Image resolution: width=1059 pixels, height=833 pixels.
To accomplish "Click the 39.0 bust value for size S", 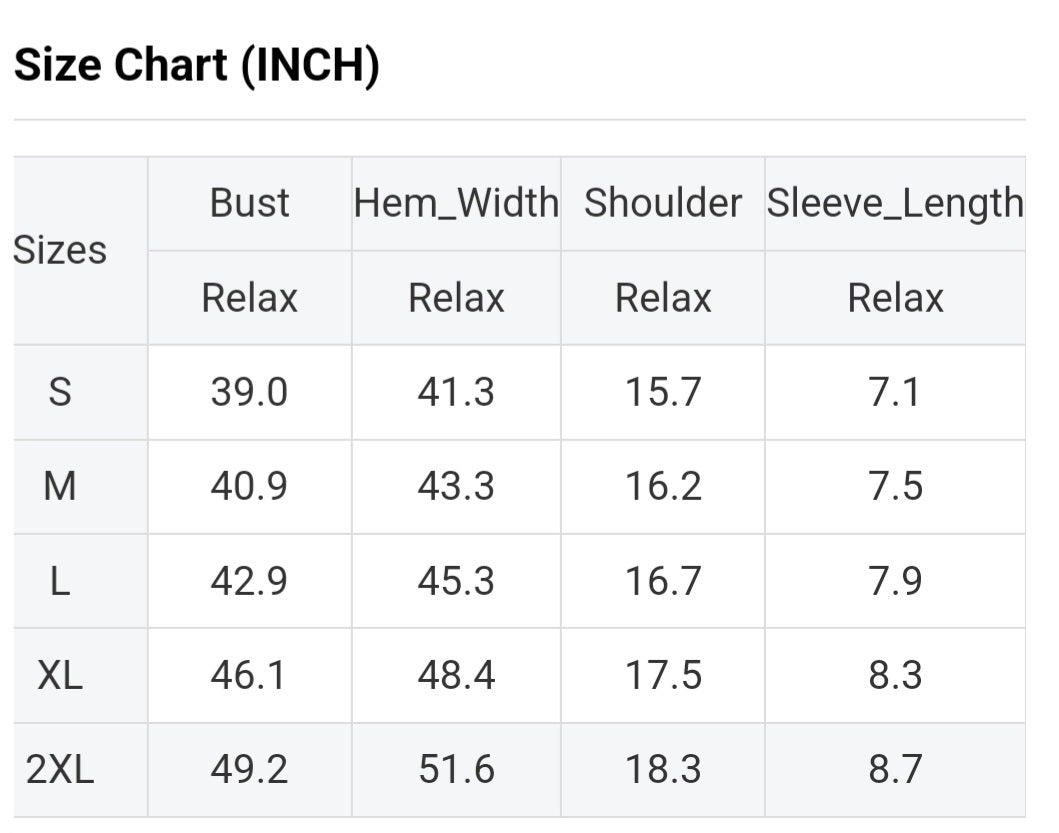I will click(x=249, y=392).
